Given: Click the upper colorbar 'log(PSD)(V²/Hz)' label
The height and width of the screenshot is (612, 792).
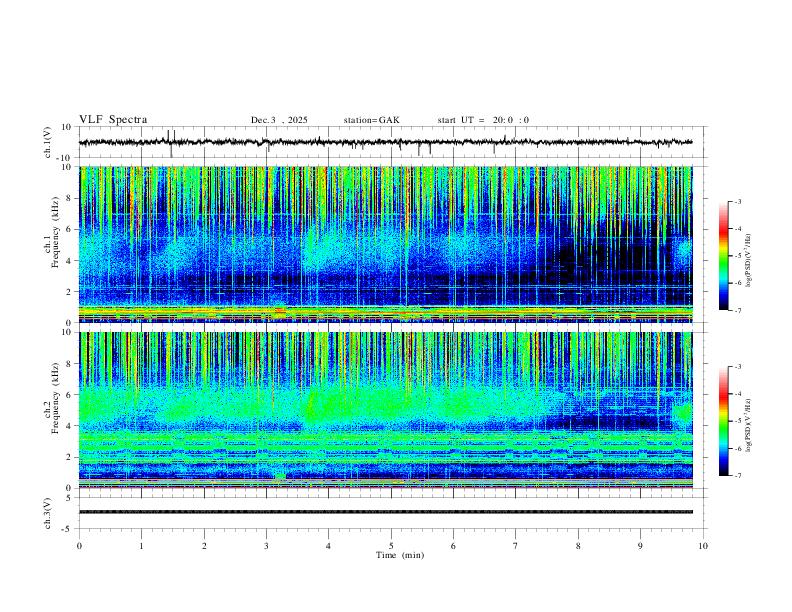Looking at the screenshot, I should (748, 260).
